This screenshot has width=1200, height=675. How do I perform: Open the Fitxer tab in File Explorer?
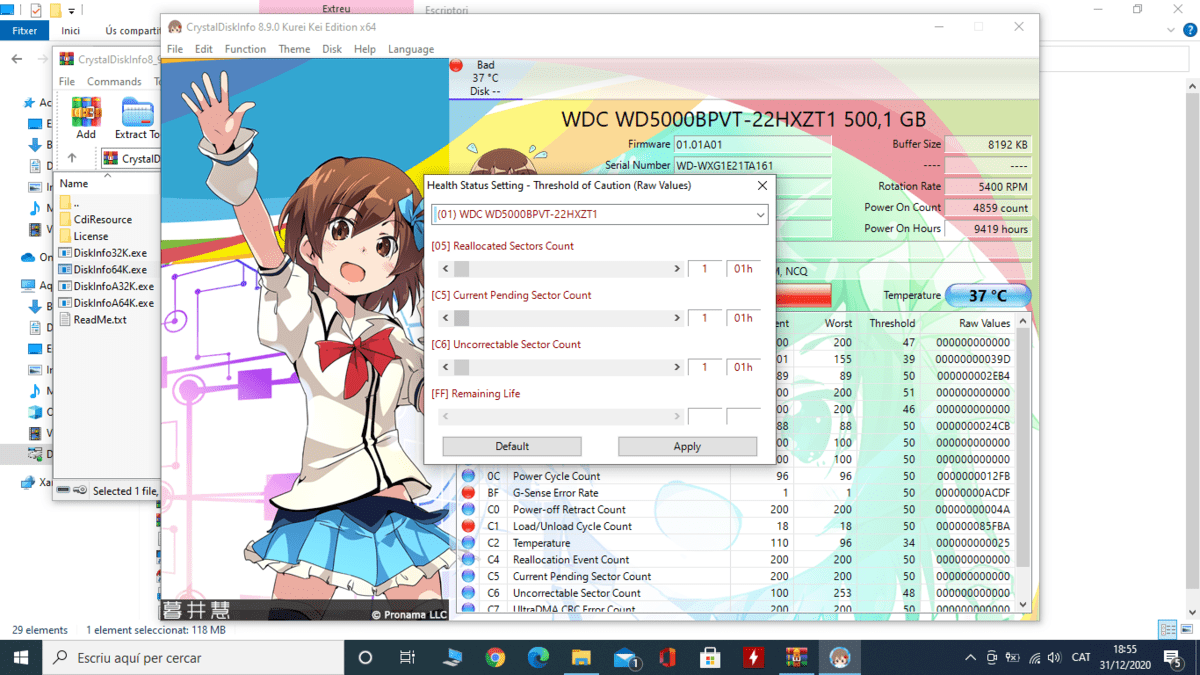(24, 31)
